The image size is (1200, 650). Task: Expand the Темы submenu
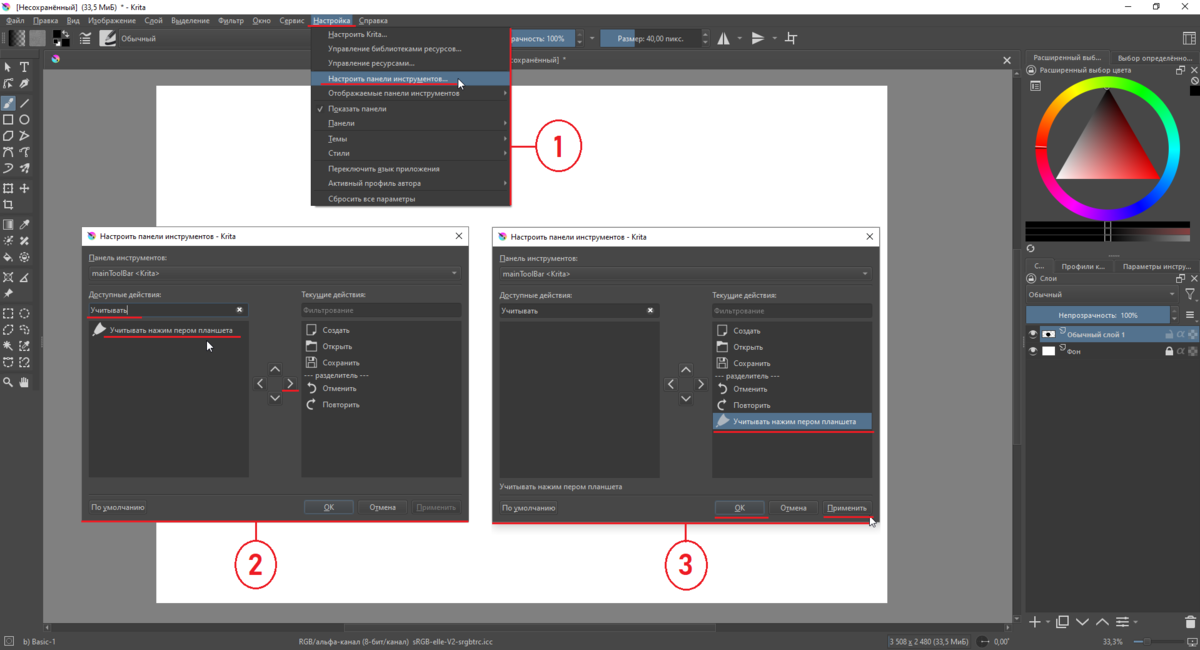[411, 138]
